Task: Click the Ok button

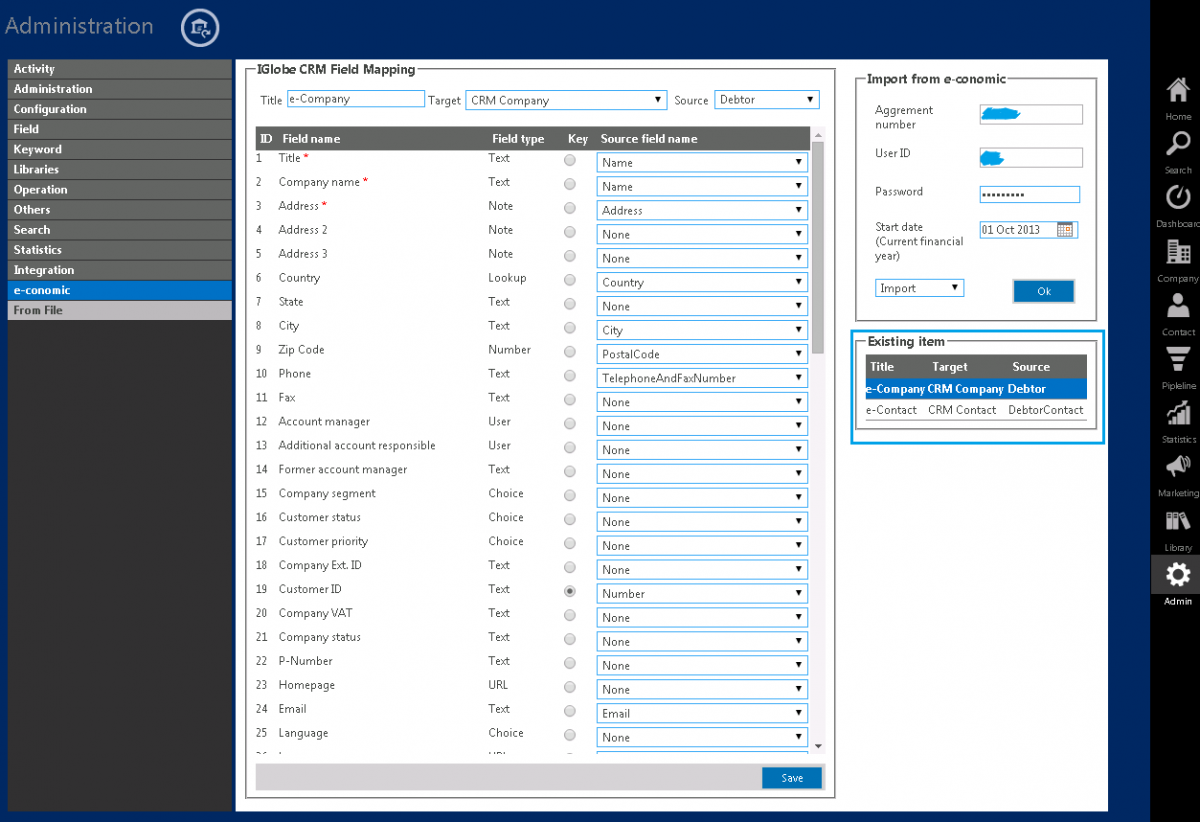Action: click(1044, 291)
